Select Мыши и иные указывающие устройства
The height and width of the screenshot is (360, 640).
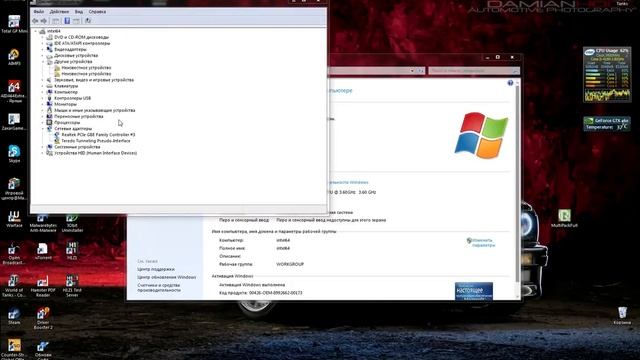click(x=95, y=110)
